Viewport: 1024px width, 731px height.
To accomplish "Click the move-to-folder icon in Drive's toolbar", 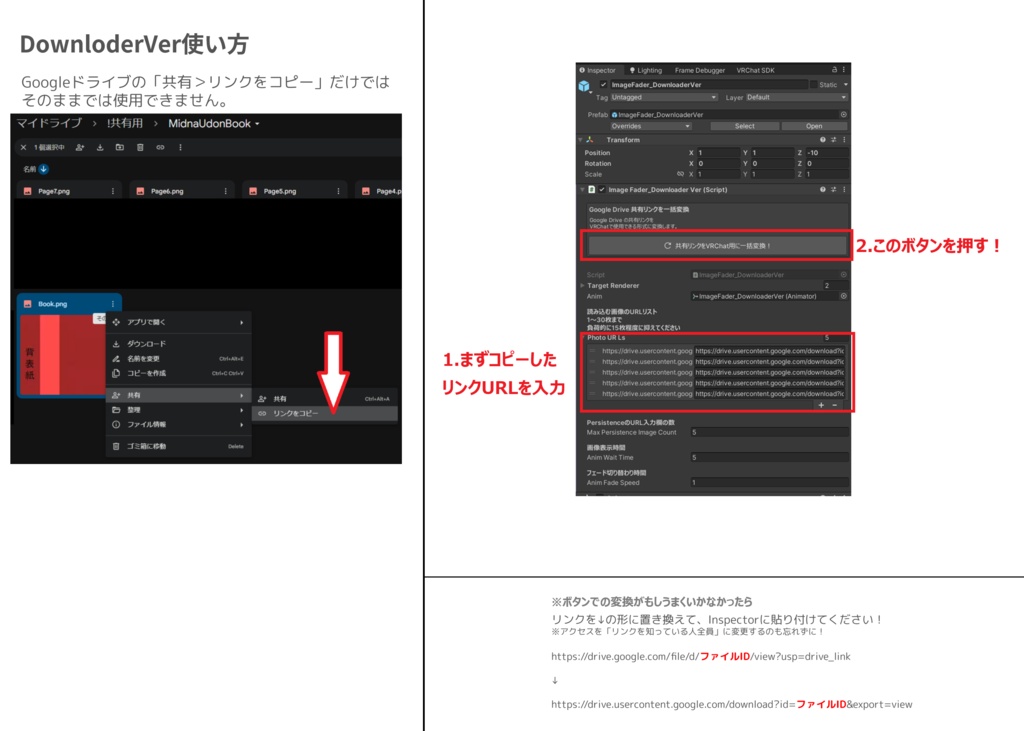I will pyautogui.click(x=120, y=148).
